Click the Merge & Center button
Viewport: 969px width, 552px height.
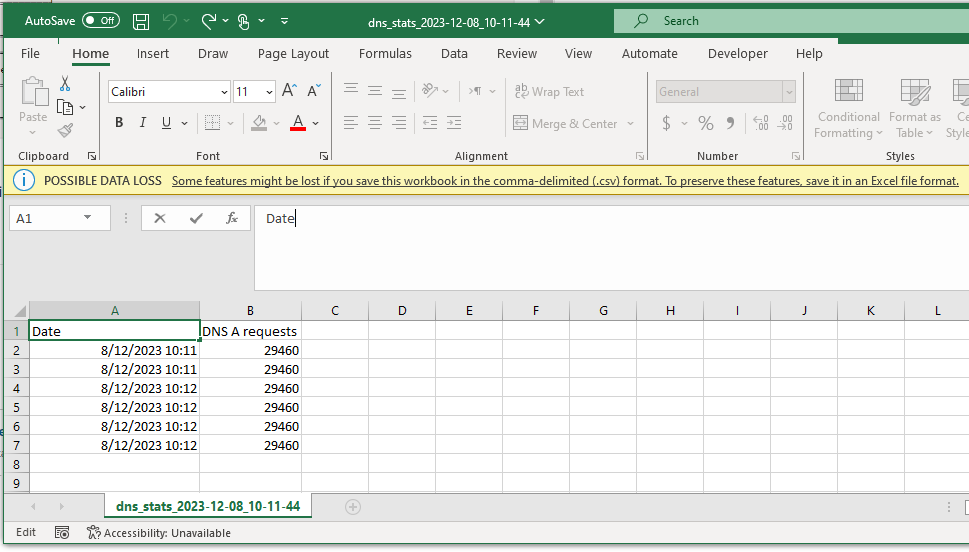pyautogui.click(x=566, y=123)
